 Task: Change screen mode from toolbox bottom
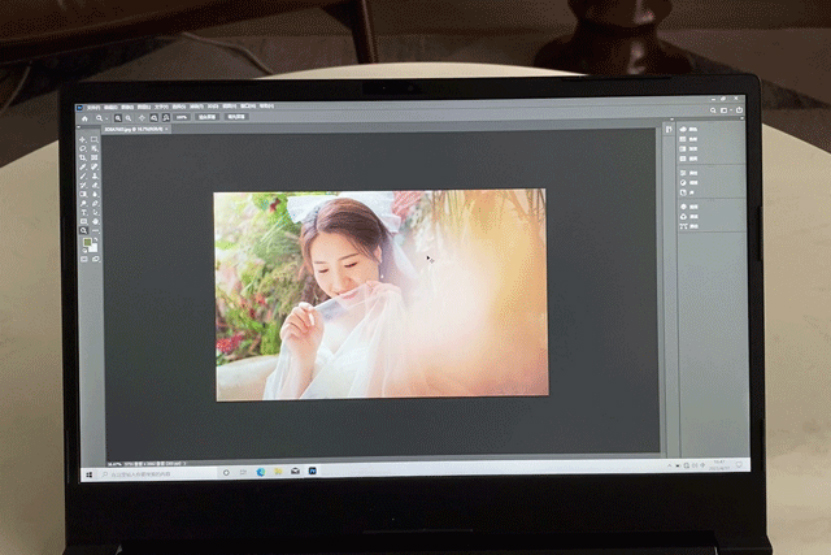[x=95, y=259]
